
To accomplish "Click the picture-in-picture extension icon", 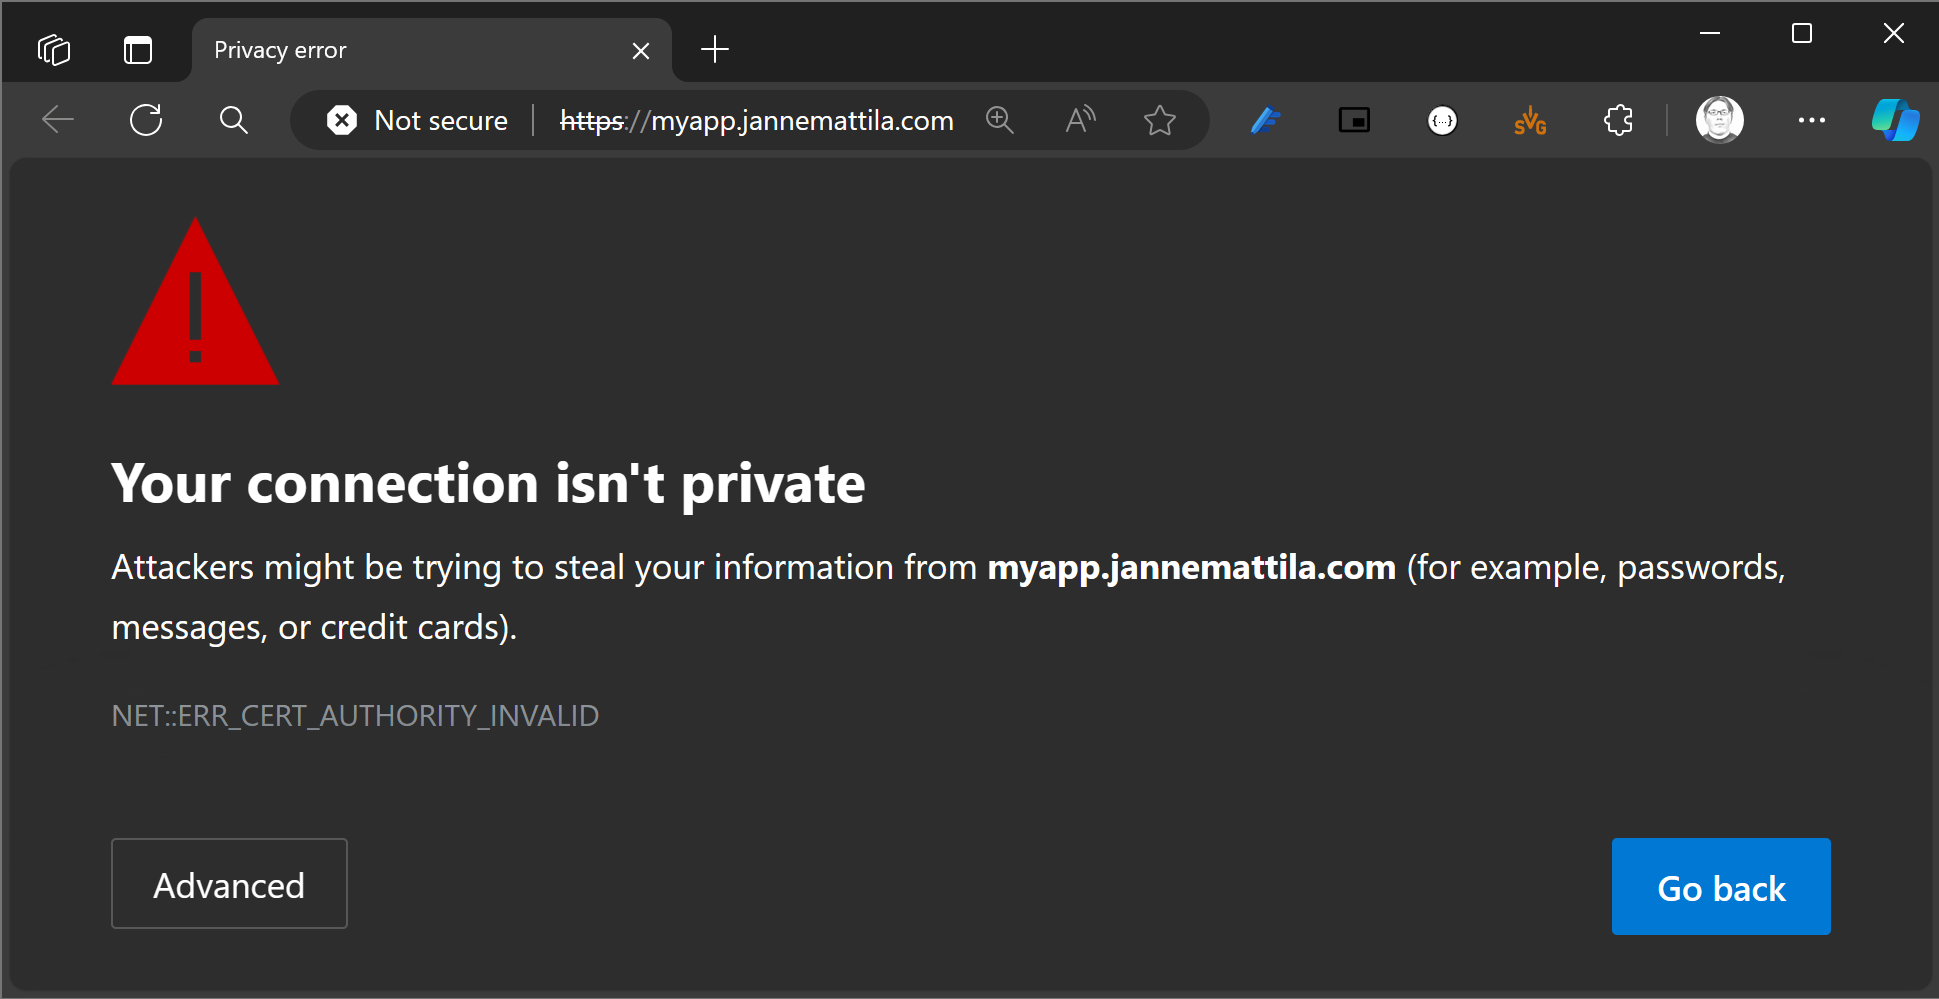I will [1354, 121].
